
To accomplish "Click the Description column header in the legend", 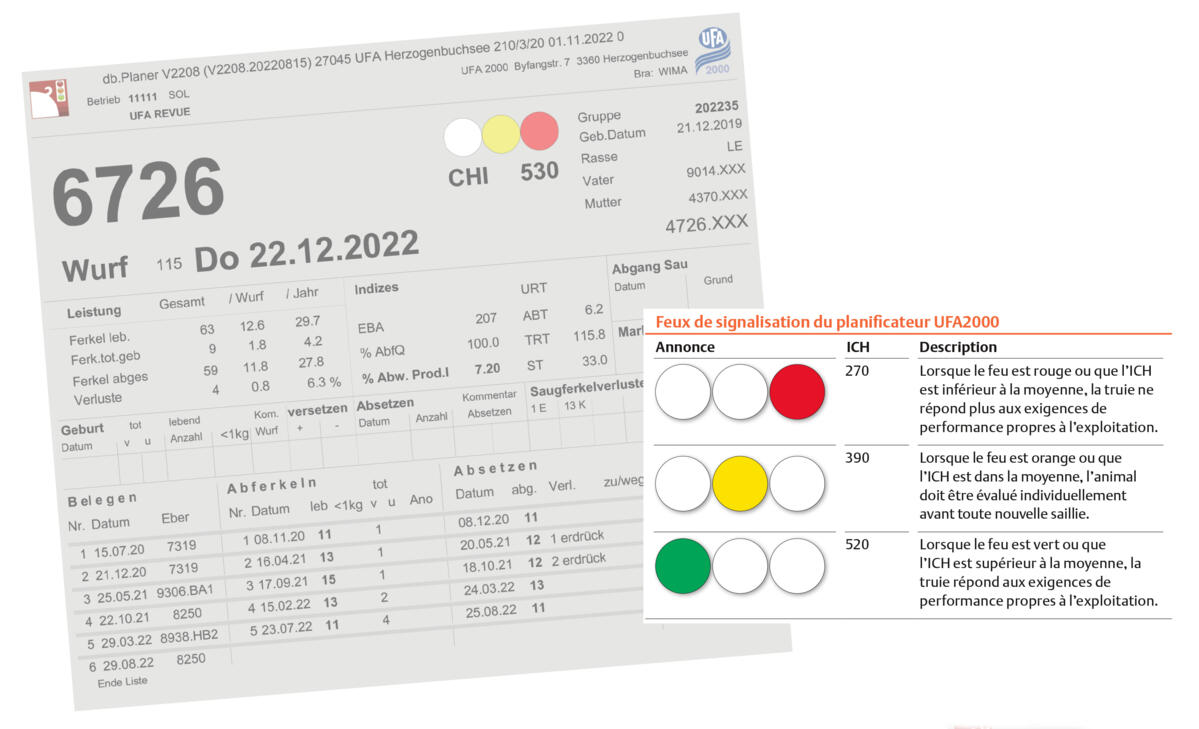I will [x=957, y=347].
